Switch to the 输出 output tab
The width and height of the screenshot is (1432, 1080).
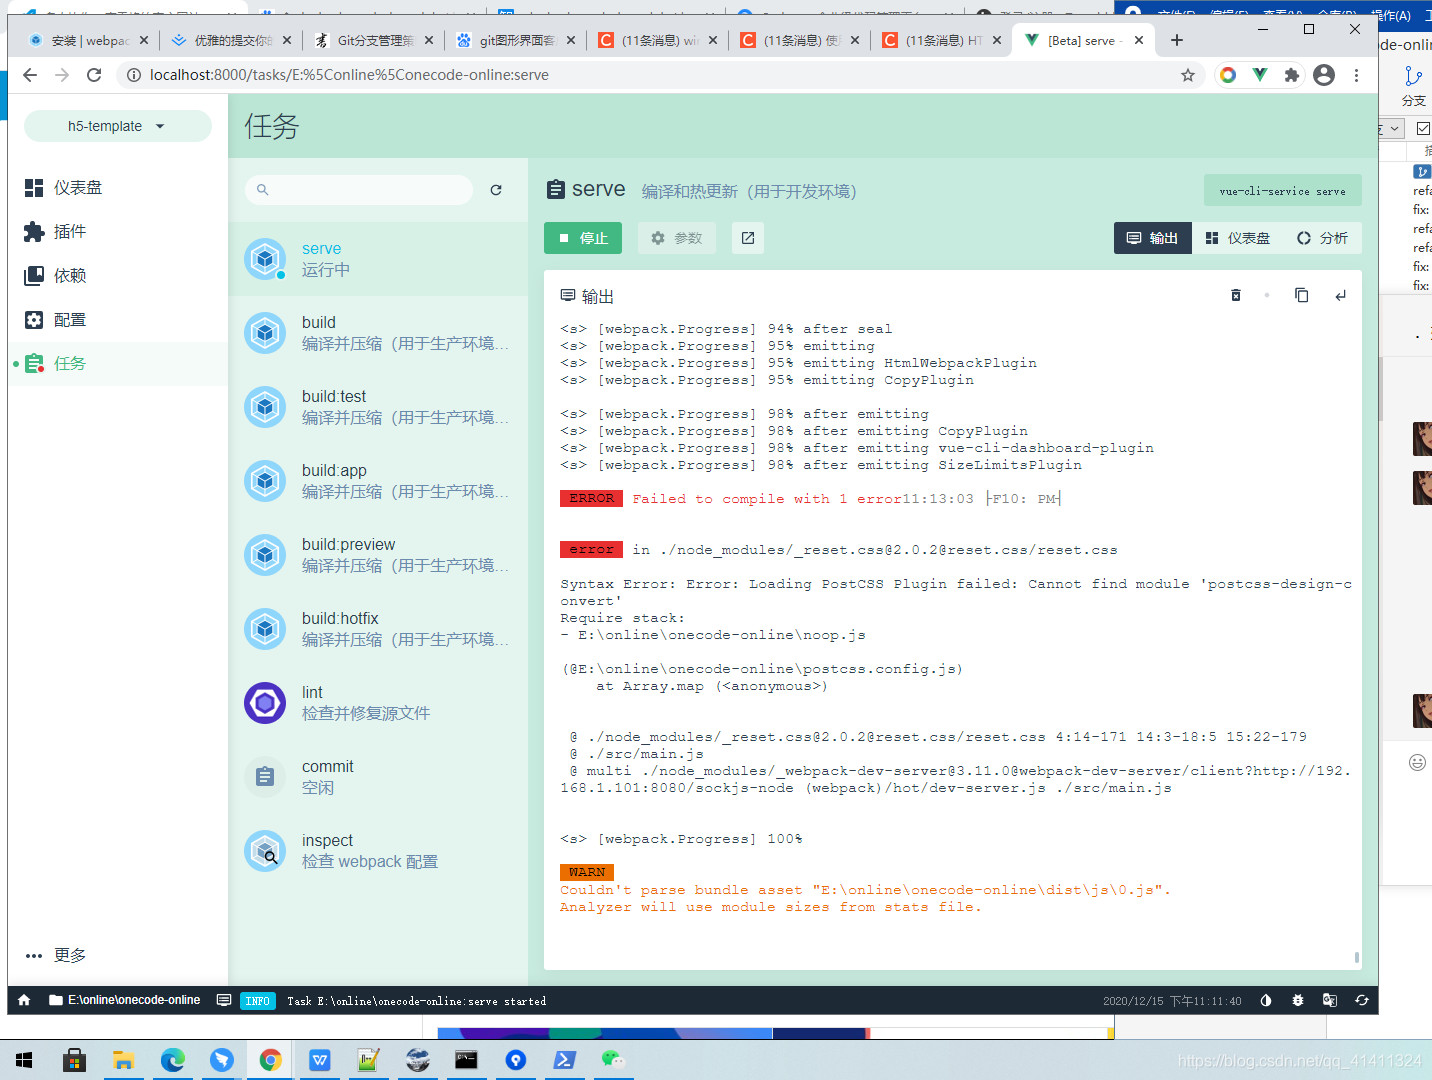coord(1153,238)
